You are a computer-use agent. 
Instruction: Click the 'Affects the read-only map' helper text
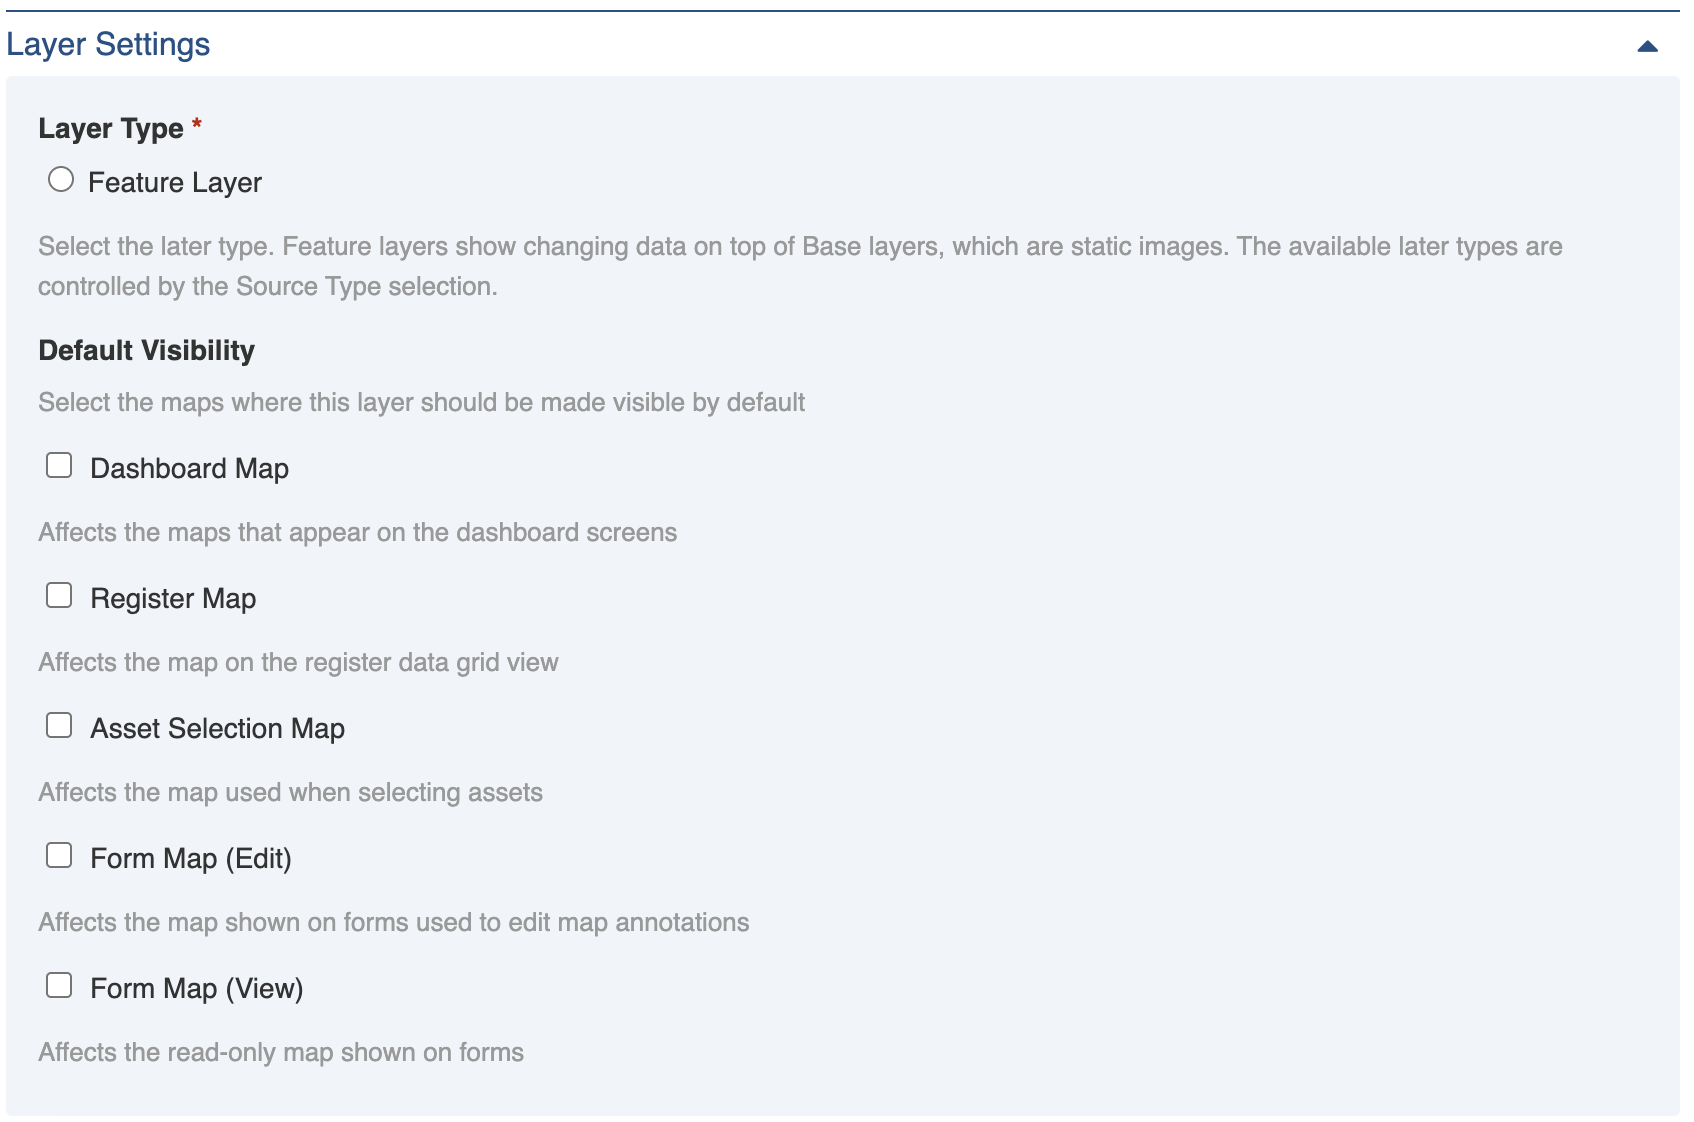pyautogui.click(x=280, y=1051)
